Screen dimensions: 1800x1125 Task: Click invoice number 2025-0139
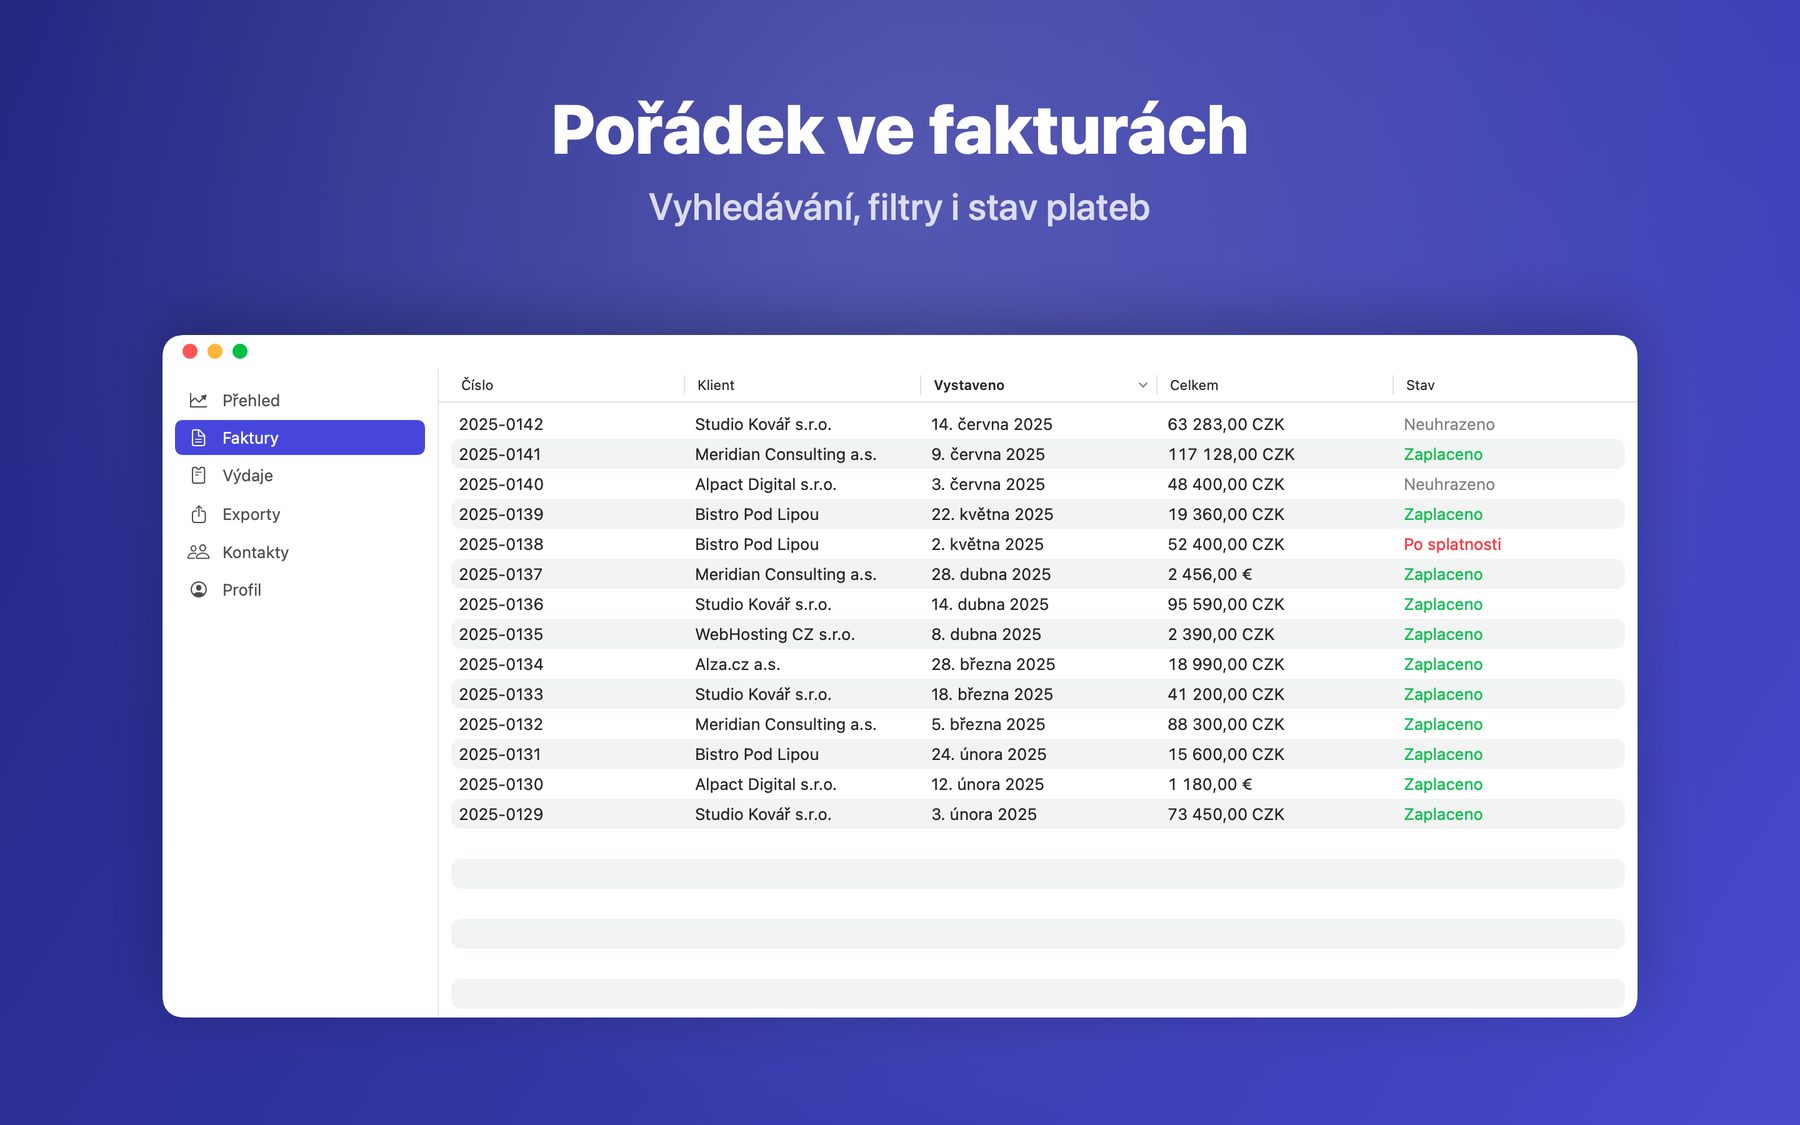tap(501, 514)
